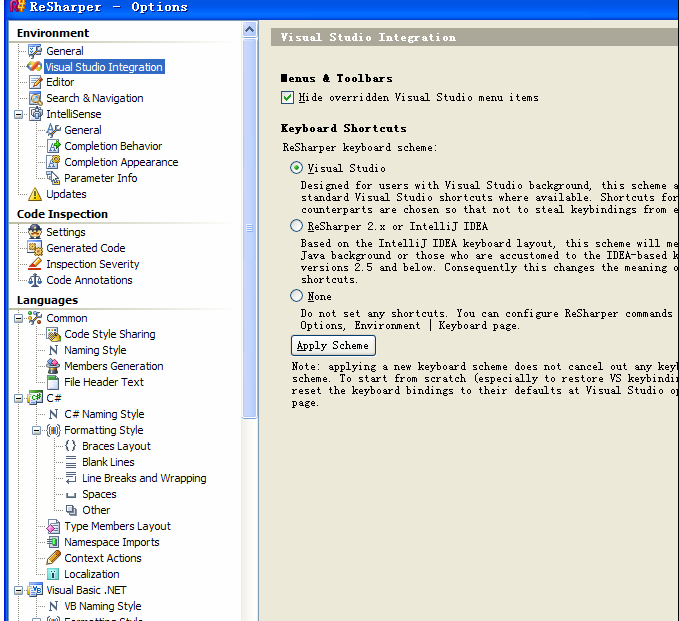The width and height of the screenshot is (679, 621).
Task: Click the Environment section header
Action: coord(53,33)
